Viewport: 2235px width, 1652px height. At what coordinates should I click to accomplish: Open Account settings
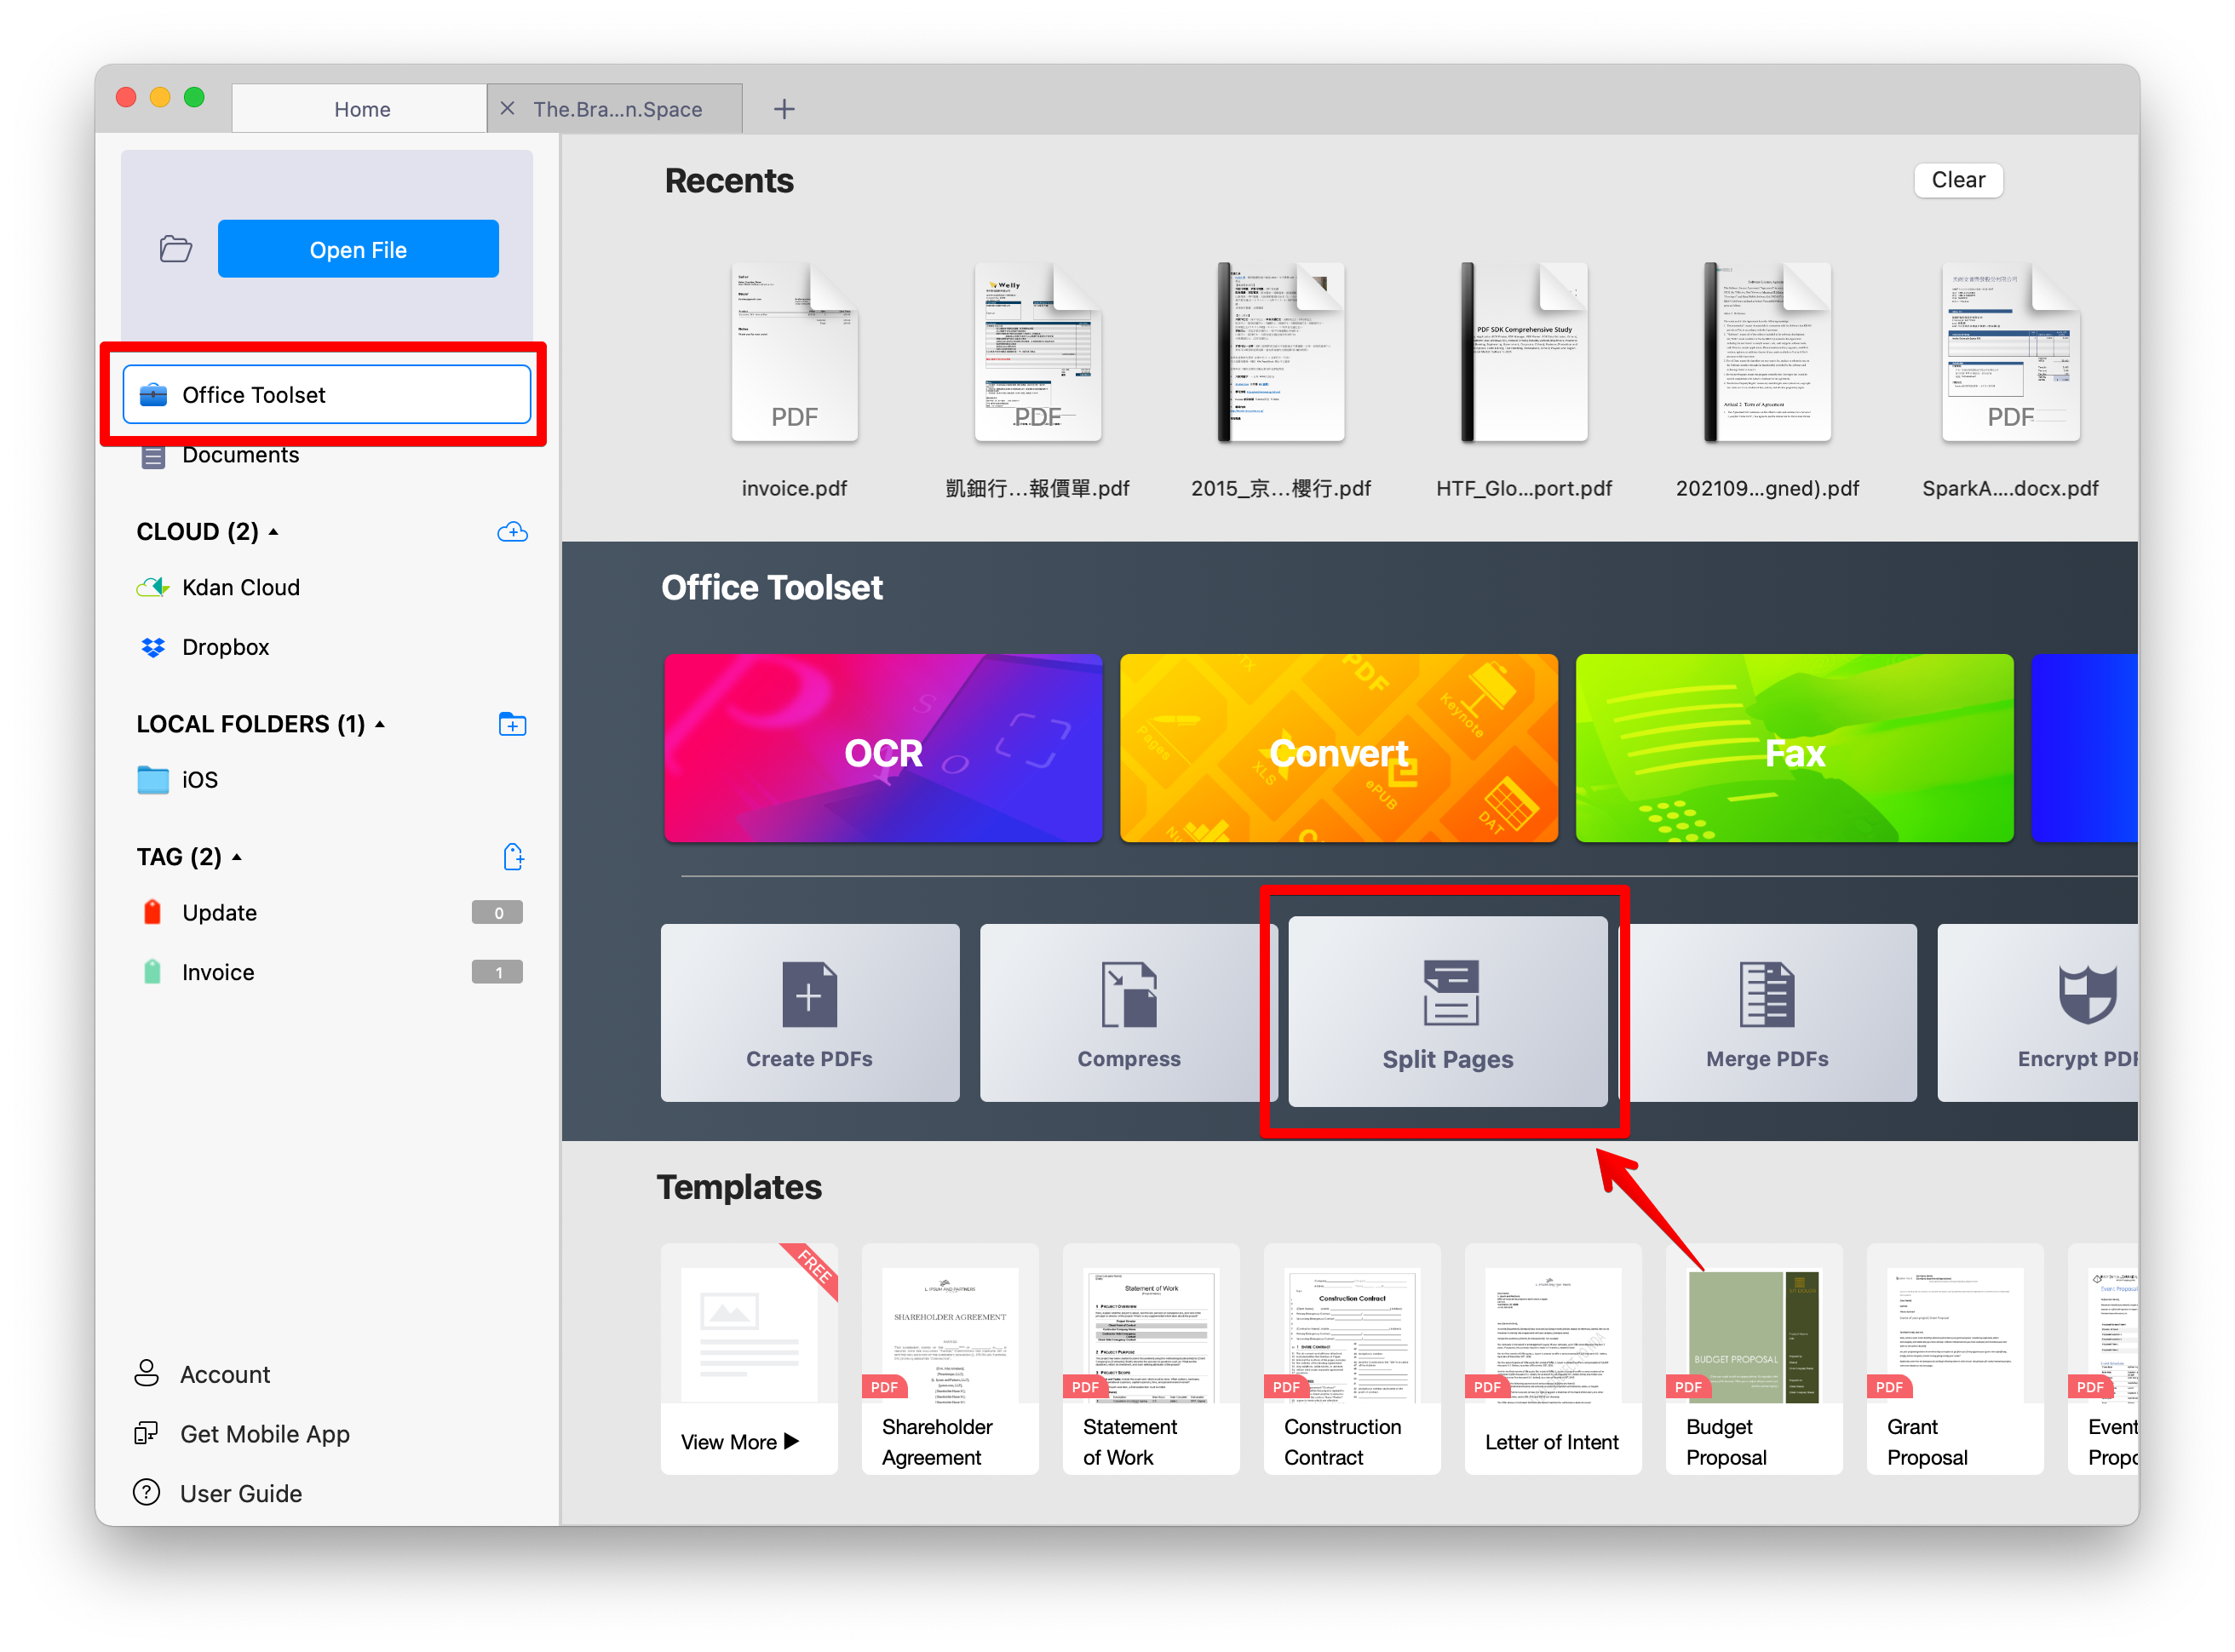coord(202,1375)
